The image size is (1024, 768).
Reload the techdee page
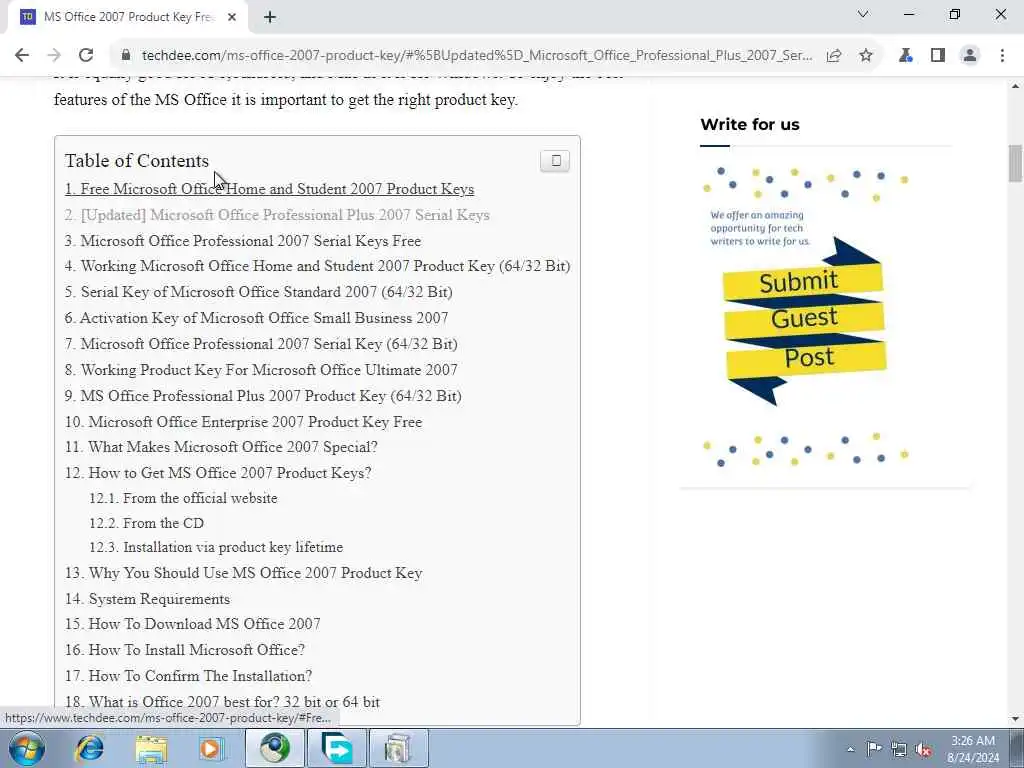tap(86, 56)
